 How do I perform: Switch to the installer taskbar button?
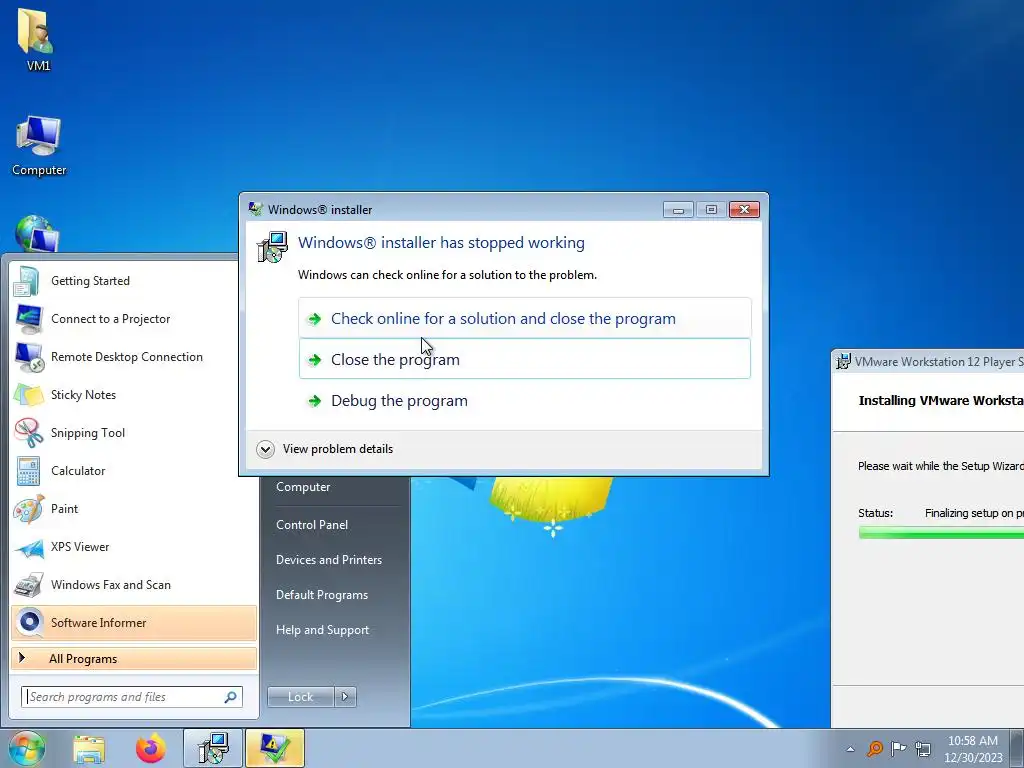(x=212, y=748)
